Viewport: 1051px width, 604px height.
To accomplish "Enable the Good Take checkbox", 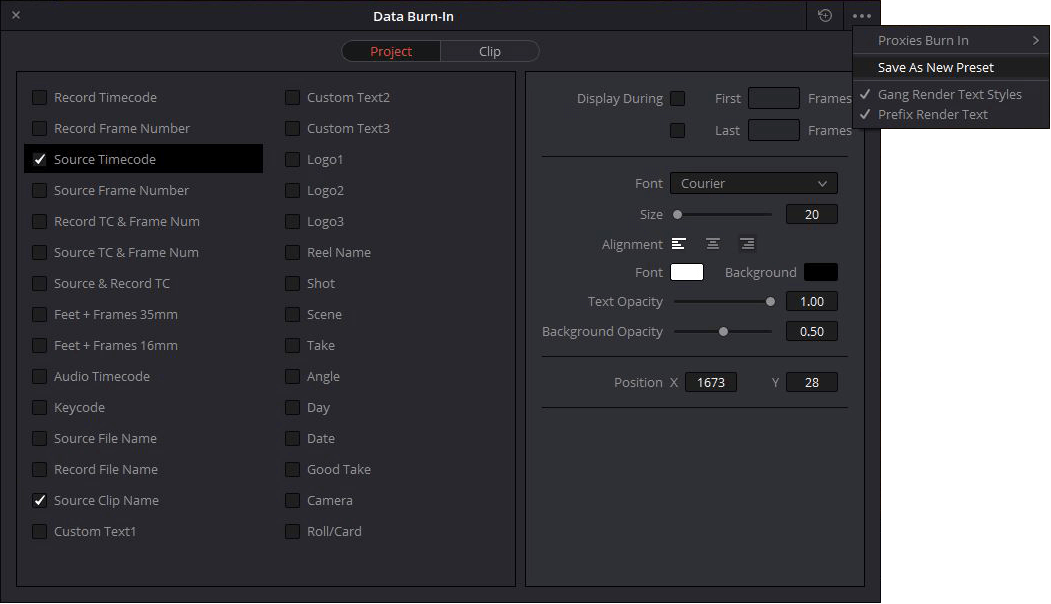I will point(292,469).
